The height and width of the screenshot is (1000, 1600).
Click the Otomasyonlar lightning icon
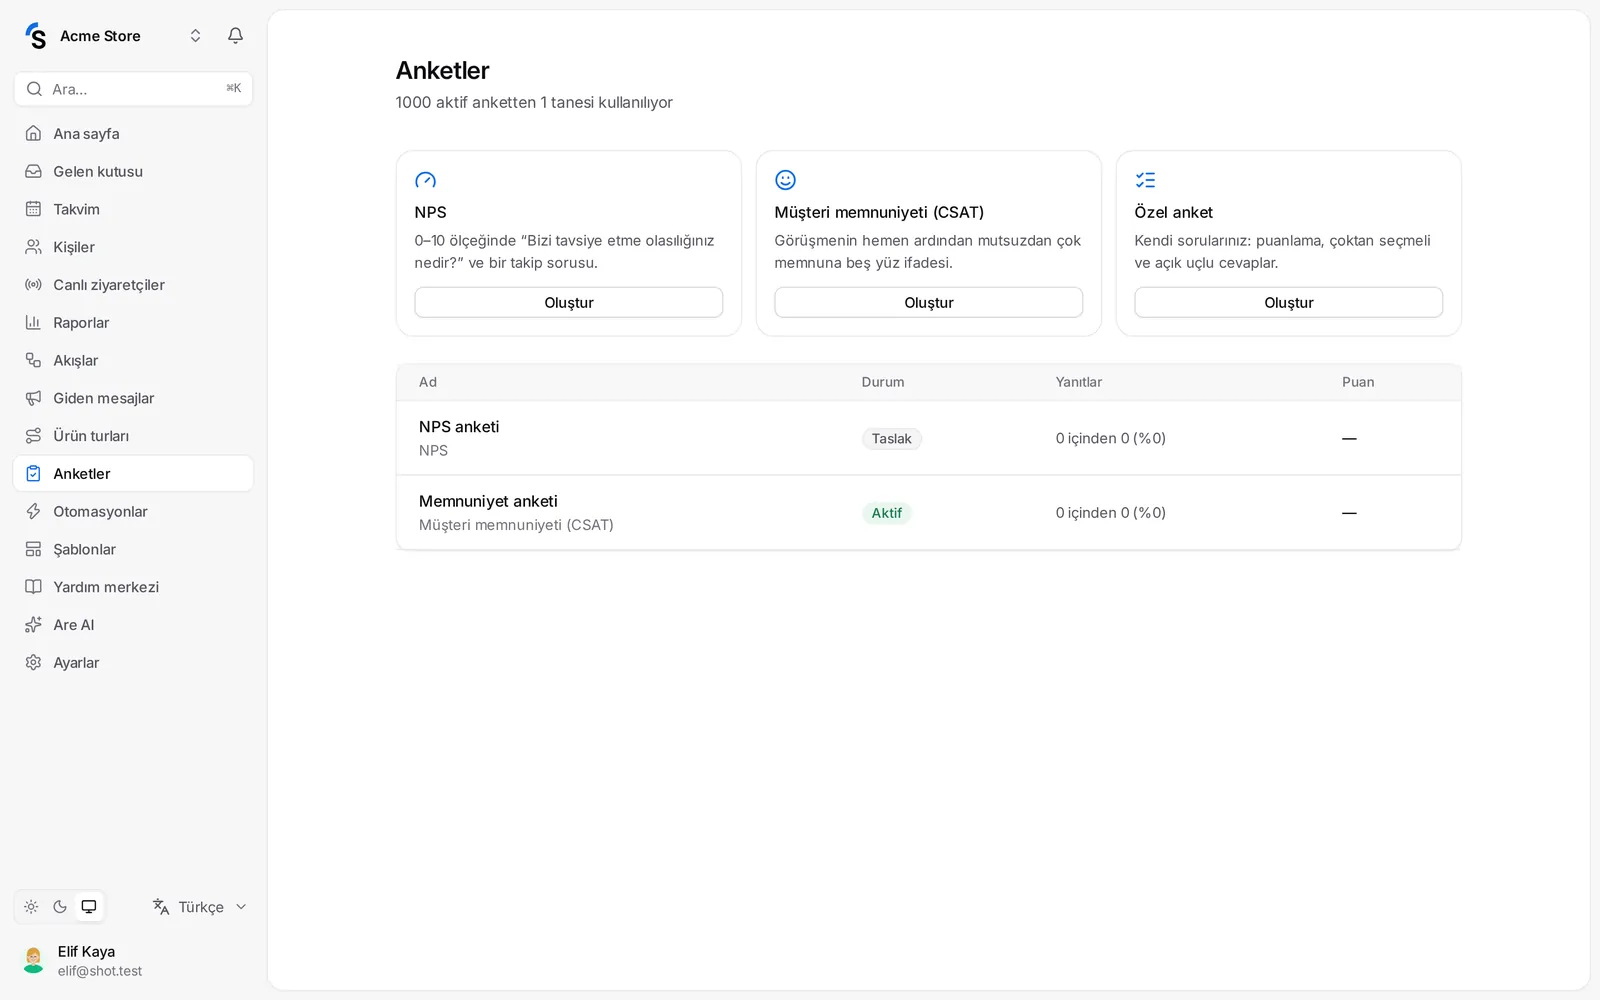click(x=33, y=512)
